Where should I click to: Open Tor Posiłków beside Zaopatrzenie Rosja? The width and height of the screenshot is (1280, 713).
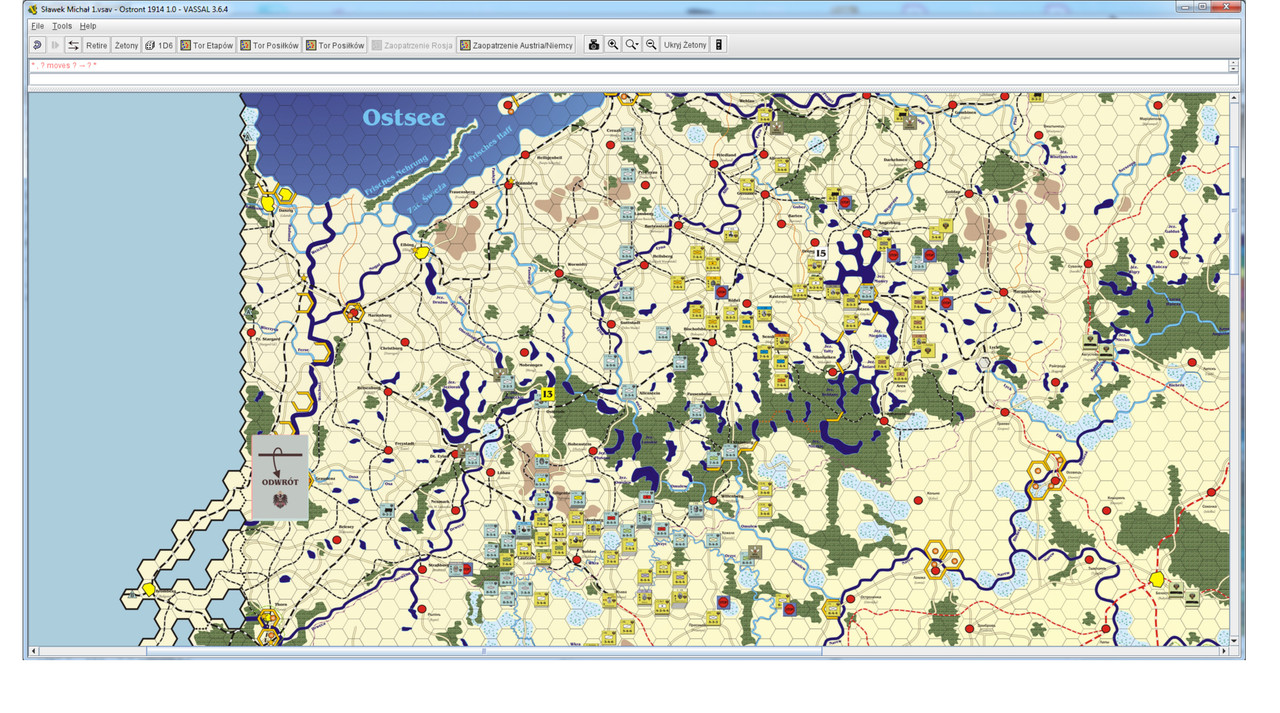336,45
